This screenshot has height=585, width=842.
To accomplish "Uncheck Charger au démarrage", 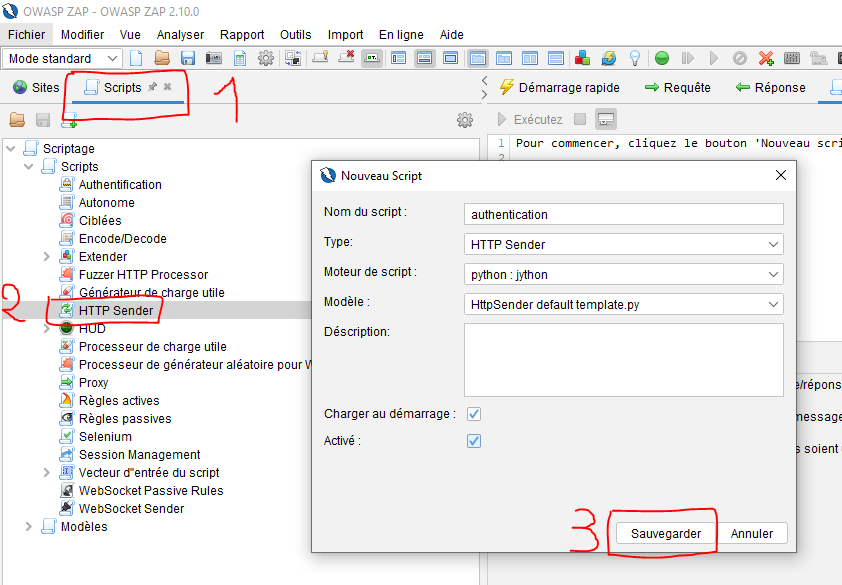I will click(x=473, y=413).
